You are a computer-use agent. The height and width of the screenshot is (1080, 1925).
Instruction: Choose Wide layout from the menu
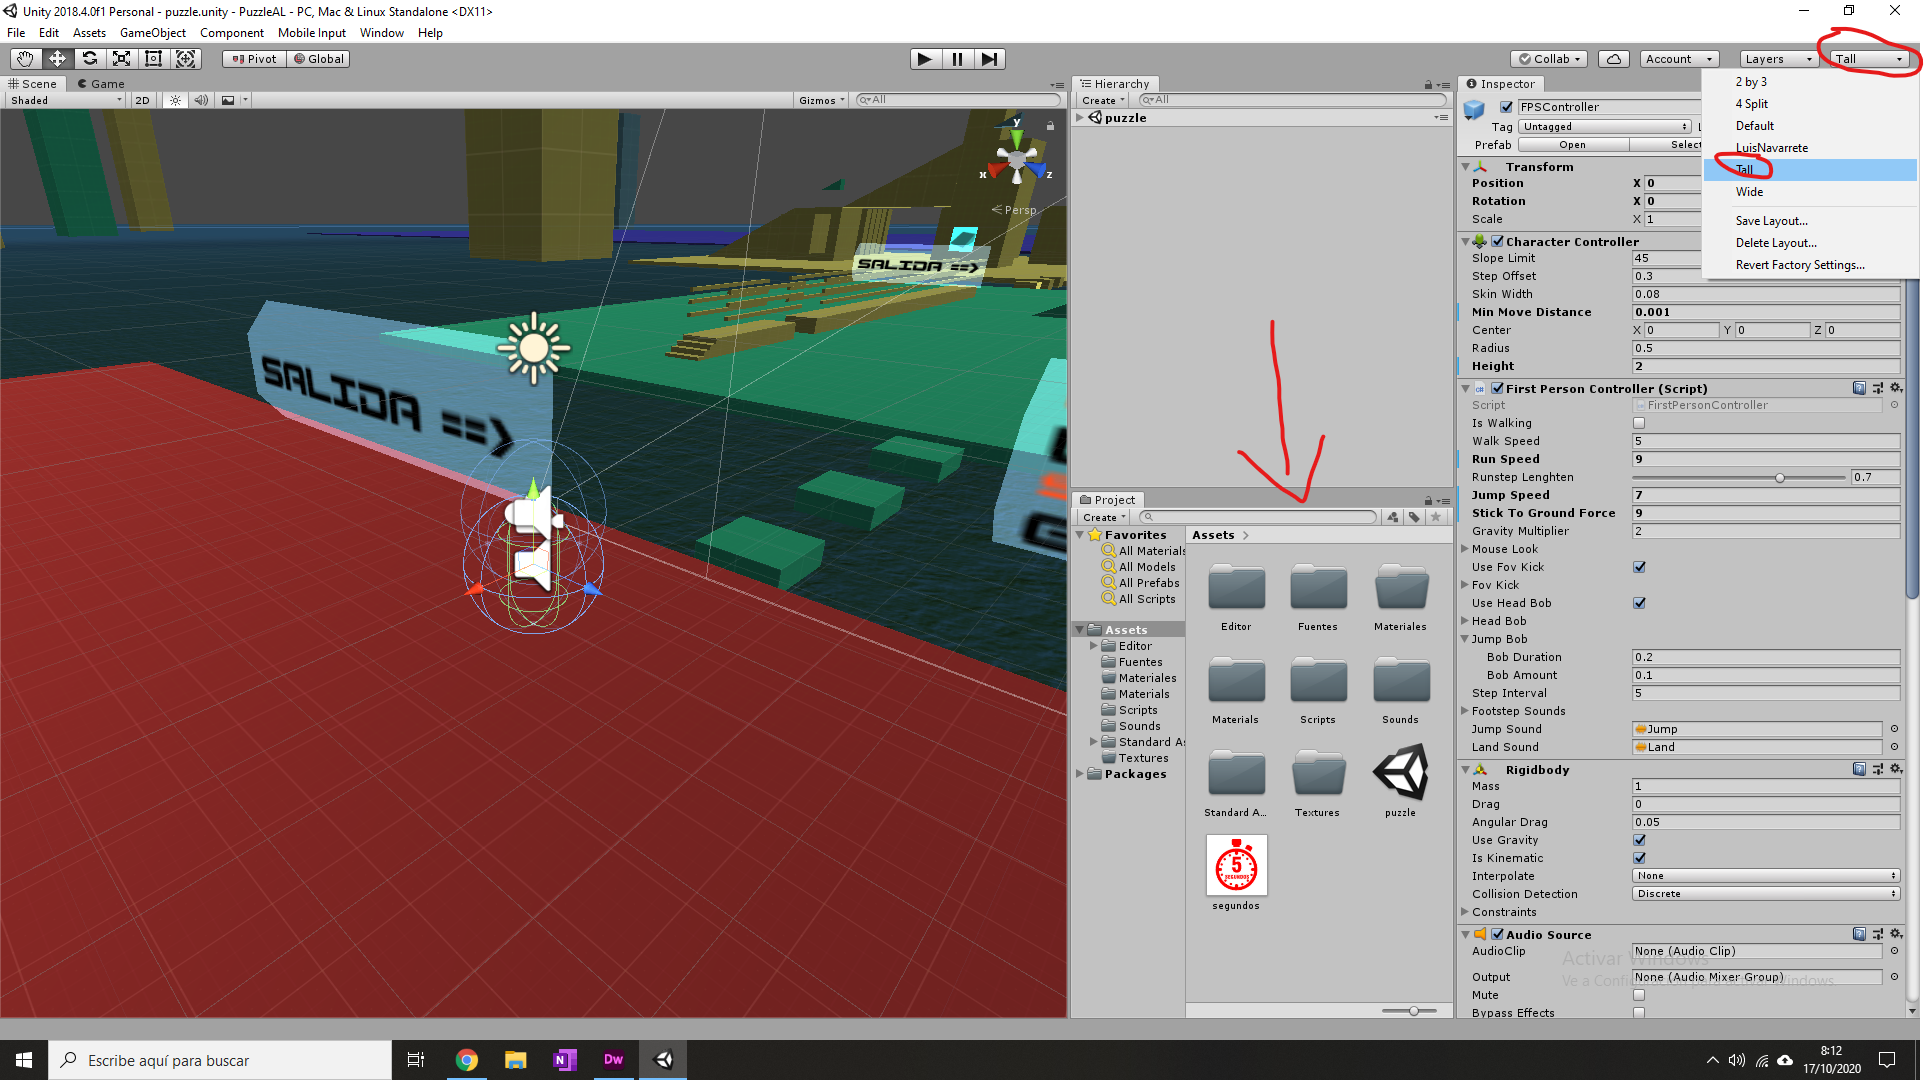click(x=1749, y=192)
